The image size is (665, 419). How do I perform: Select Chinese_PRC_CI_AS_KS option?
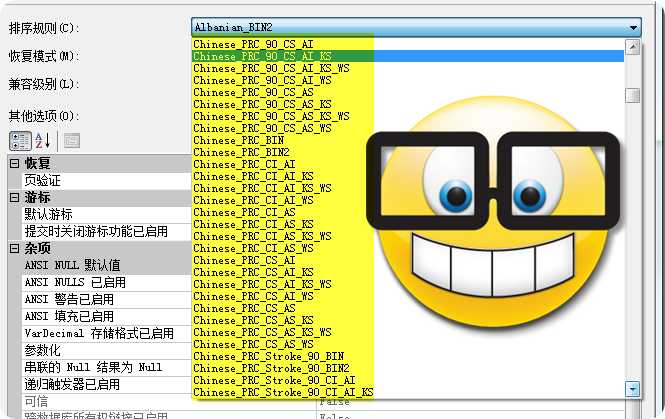tap(408, 224)
